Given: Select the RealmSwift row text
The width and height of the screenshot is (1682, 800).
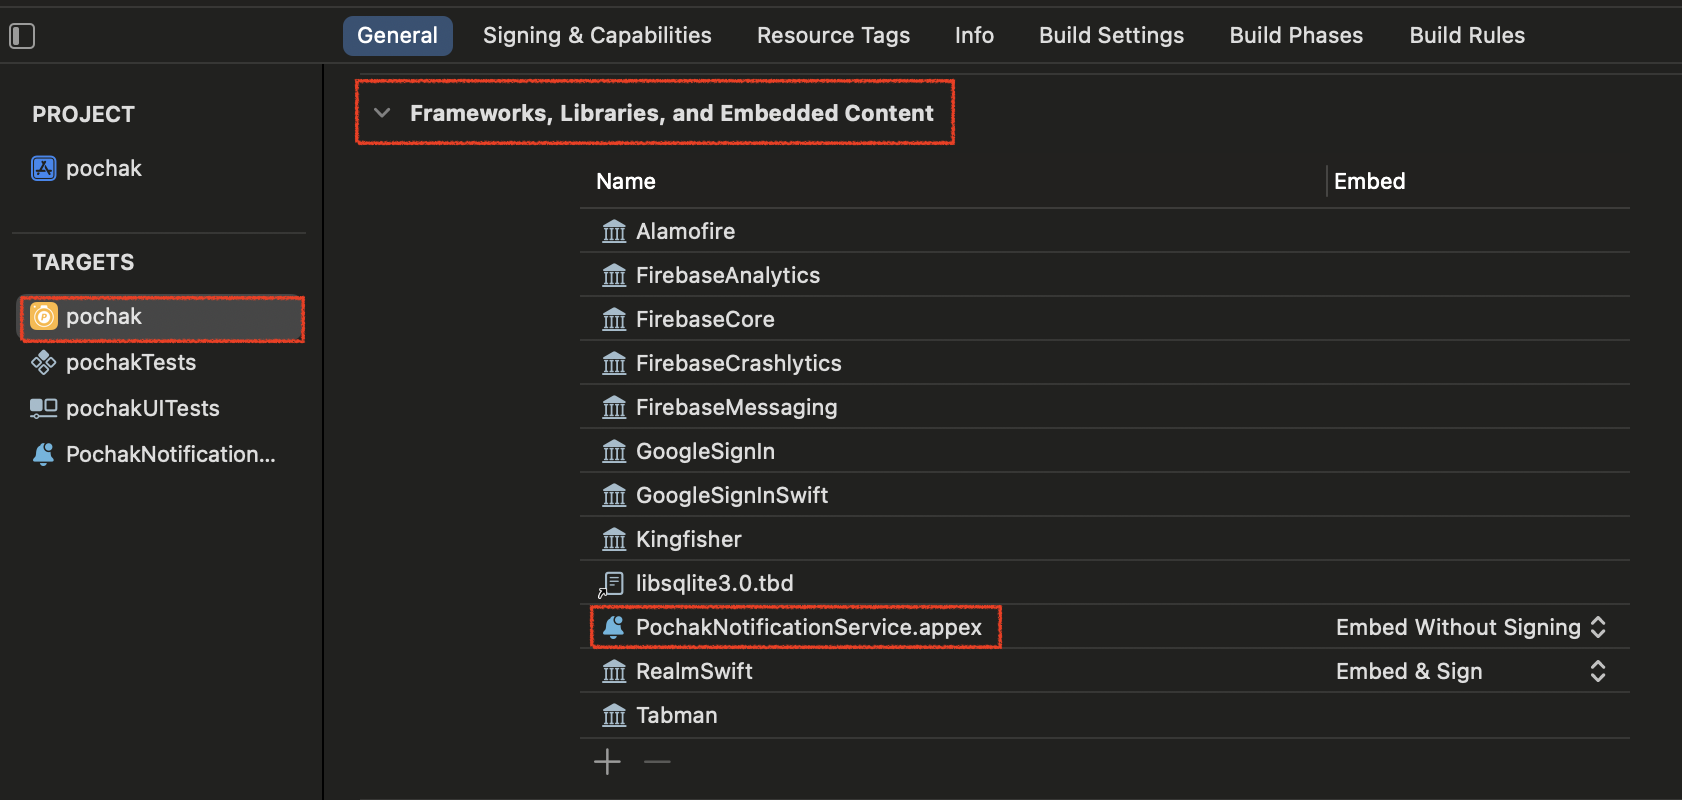Looking at the screenshot, I should pos(694,671).
